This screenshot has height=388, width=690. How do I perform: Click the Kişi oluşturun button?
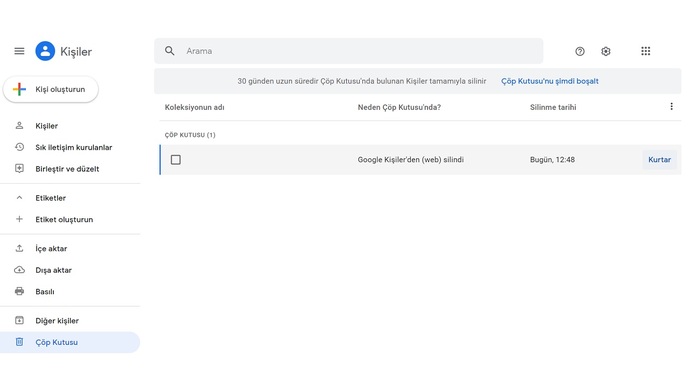click(x=51, y=89)
